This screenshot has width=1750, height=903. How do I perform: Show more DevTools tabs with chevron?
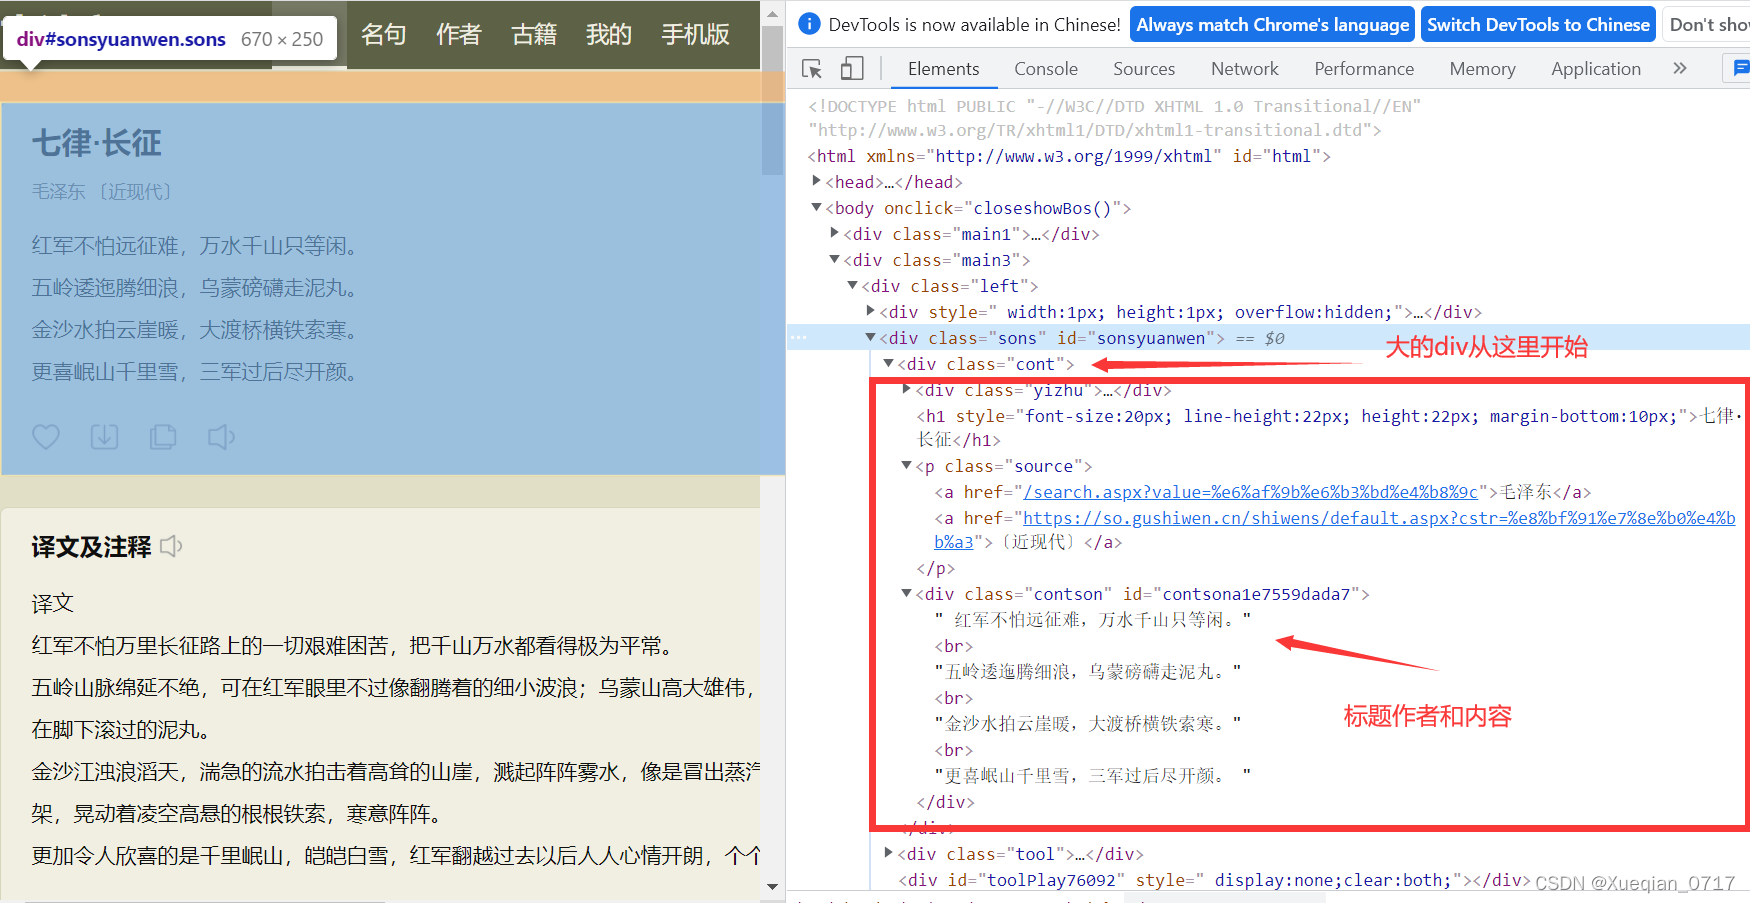[1680, 68]
